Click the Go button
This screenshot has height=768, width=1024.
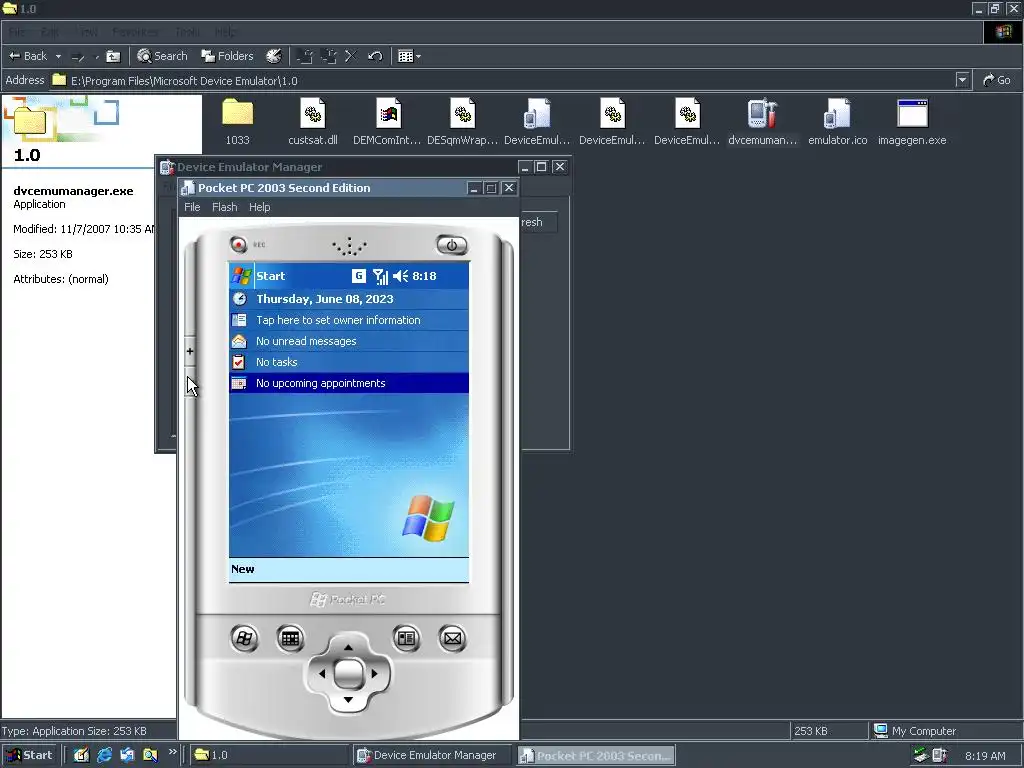pyautogui.click(x=997, y=80)
